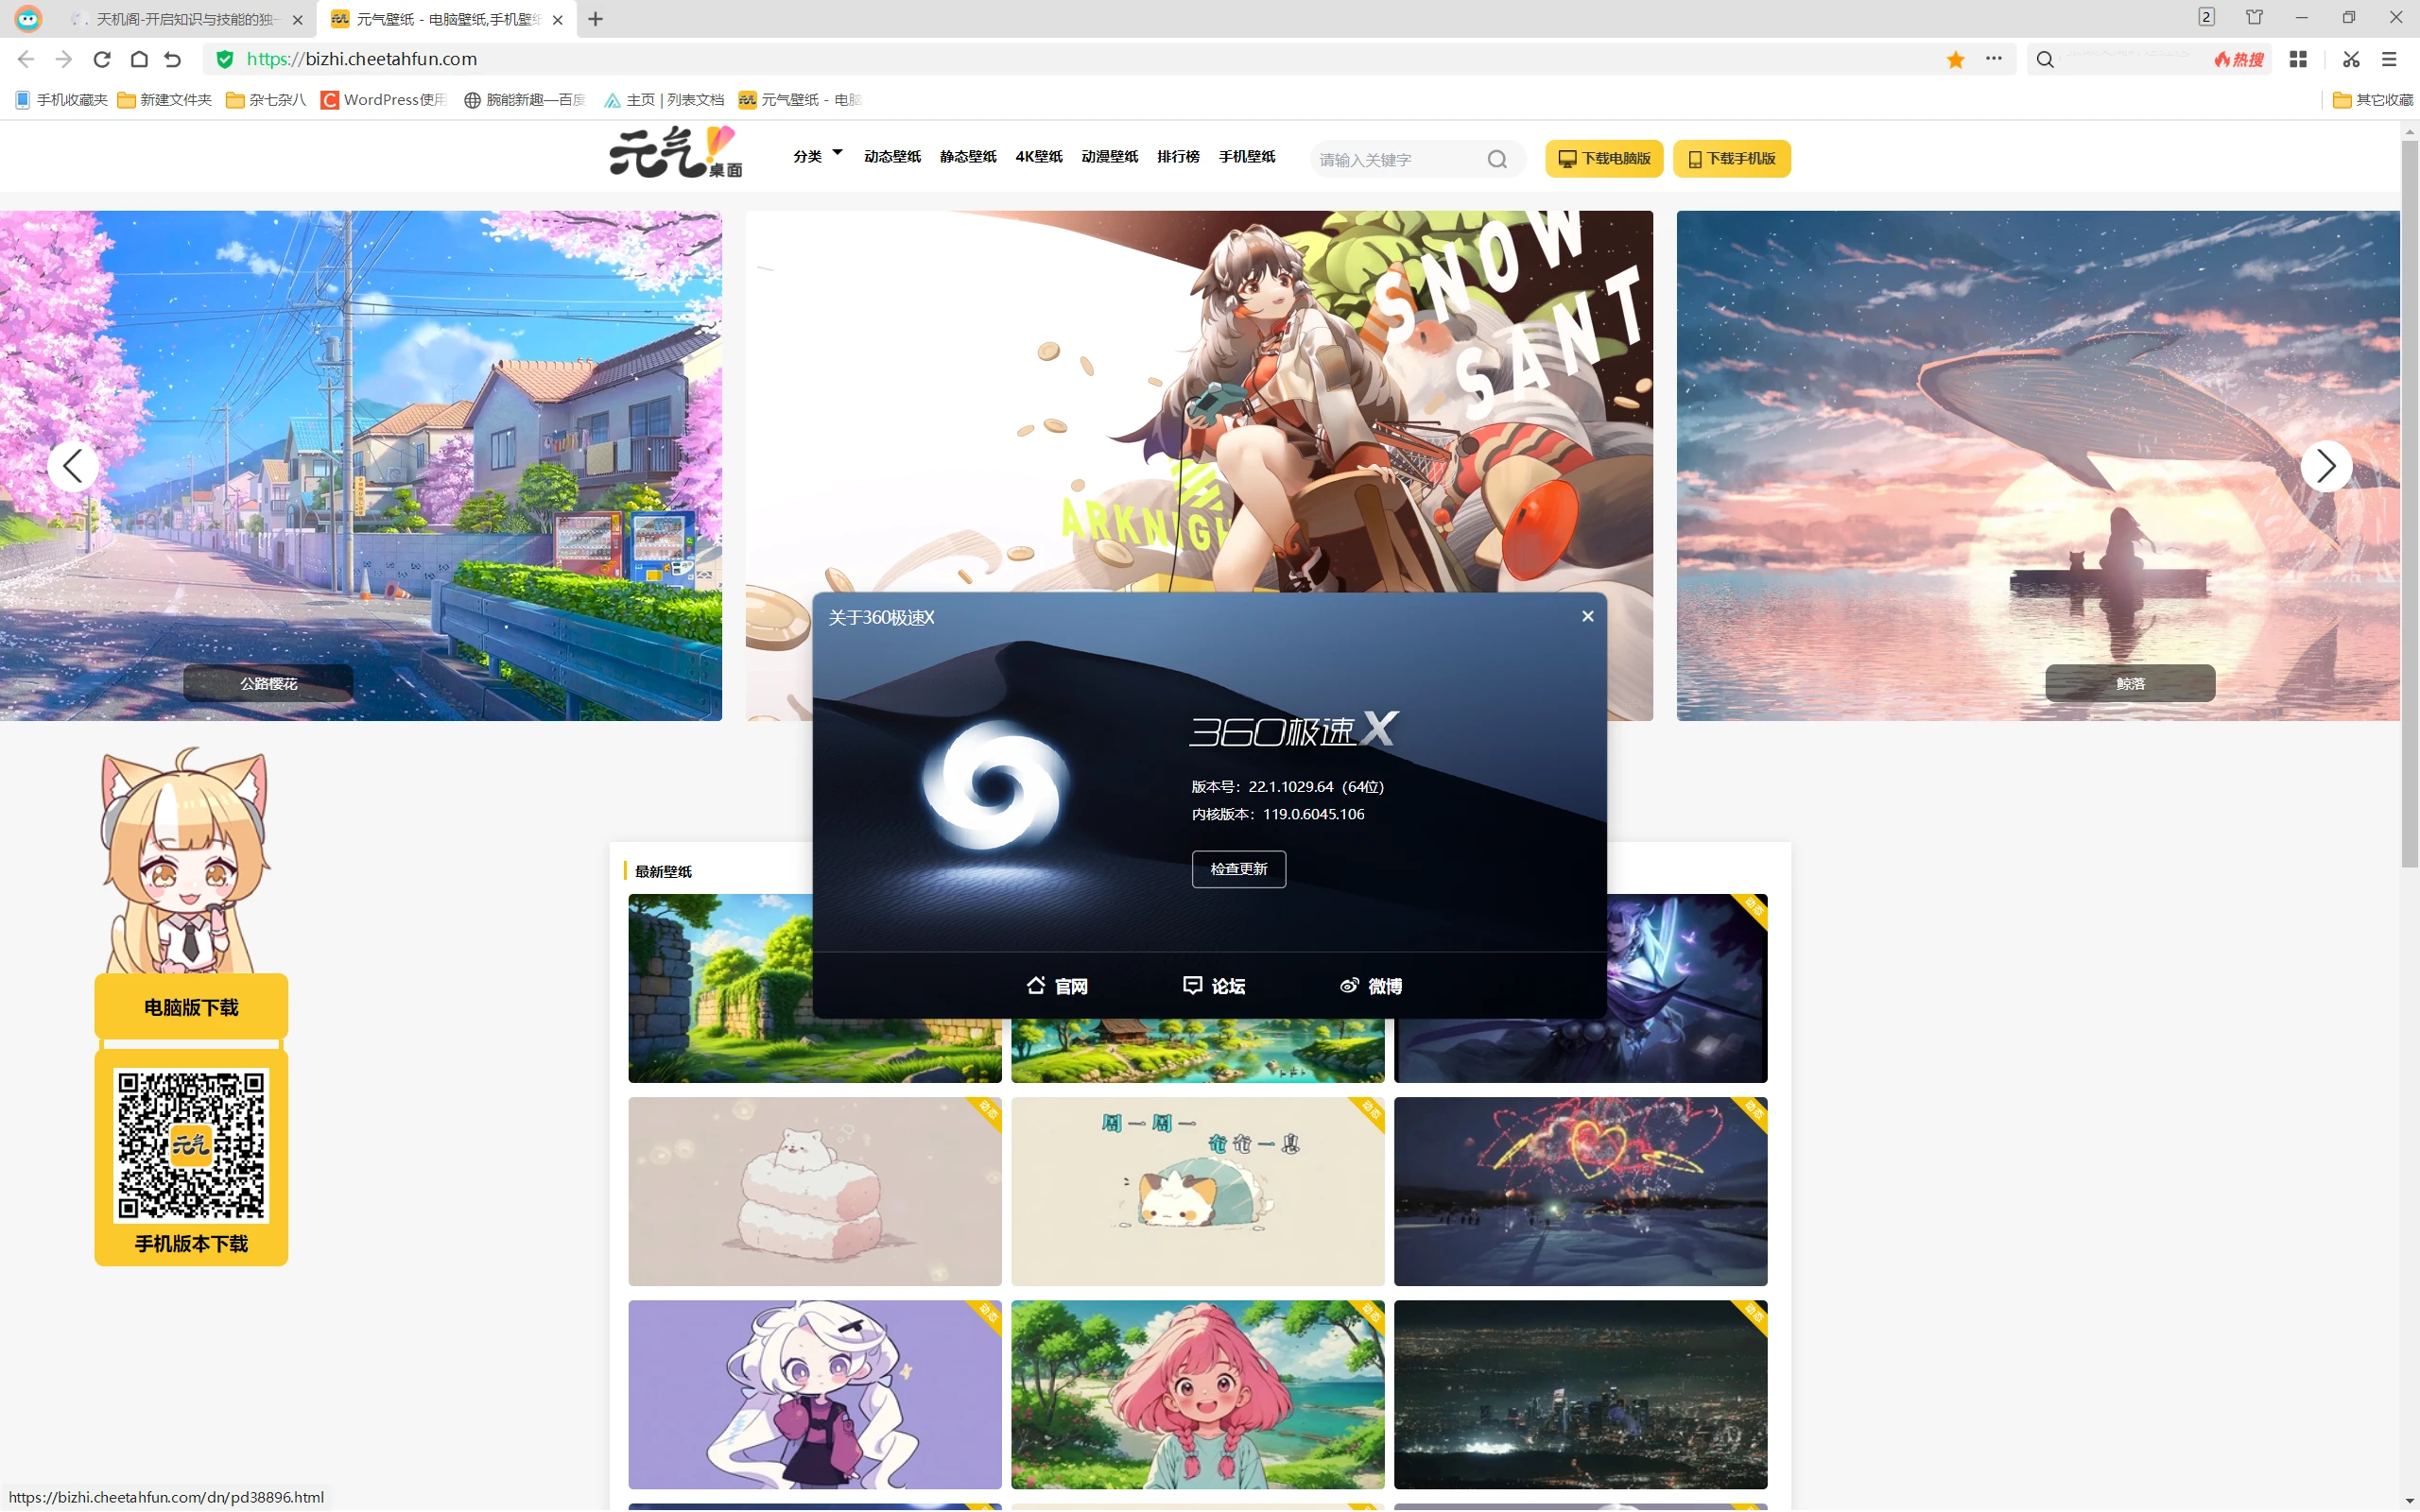
Task: Open the 静态壁纸 menu item
Action: click(968, 156)
